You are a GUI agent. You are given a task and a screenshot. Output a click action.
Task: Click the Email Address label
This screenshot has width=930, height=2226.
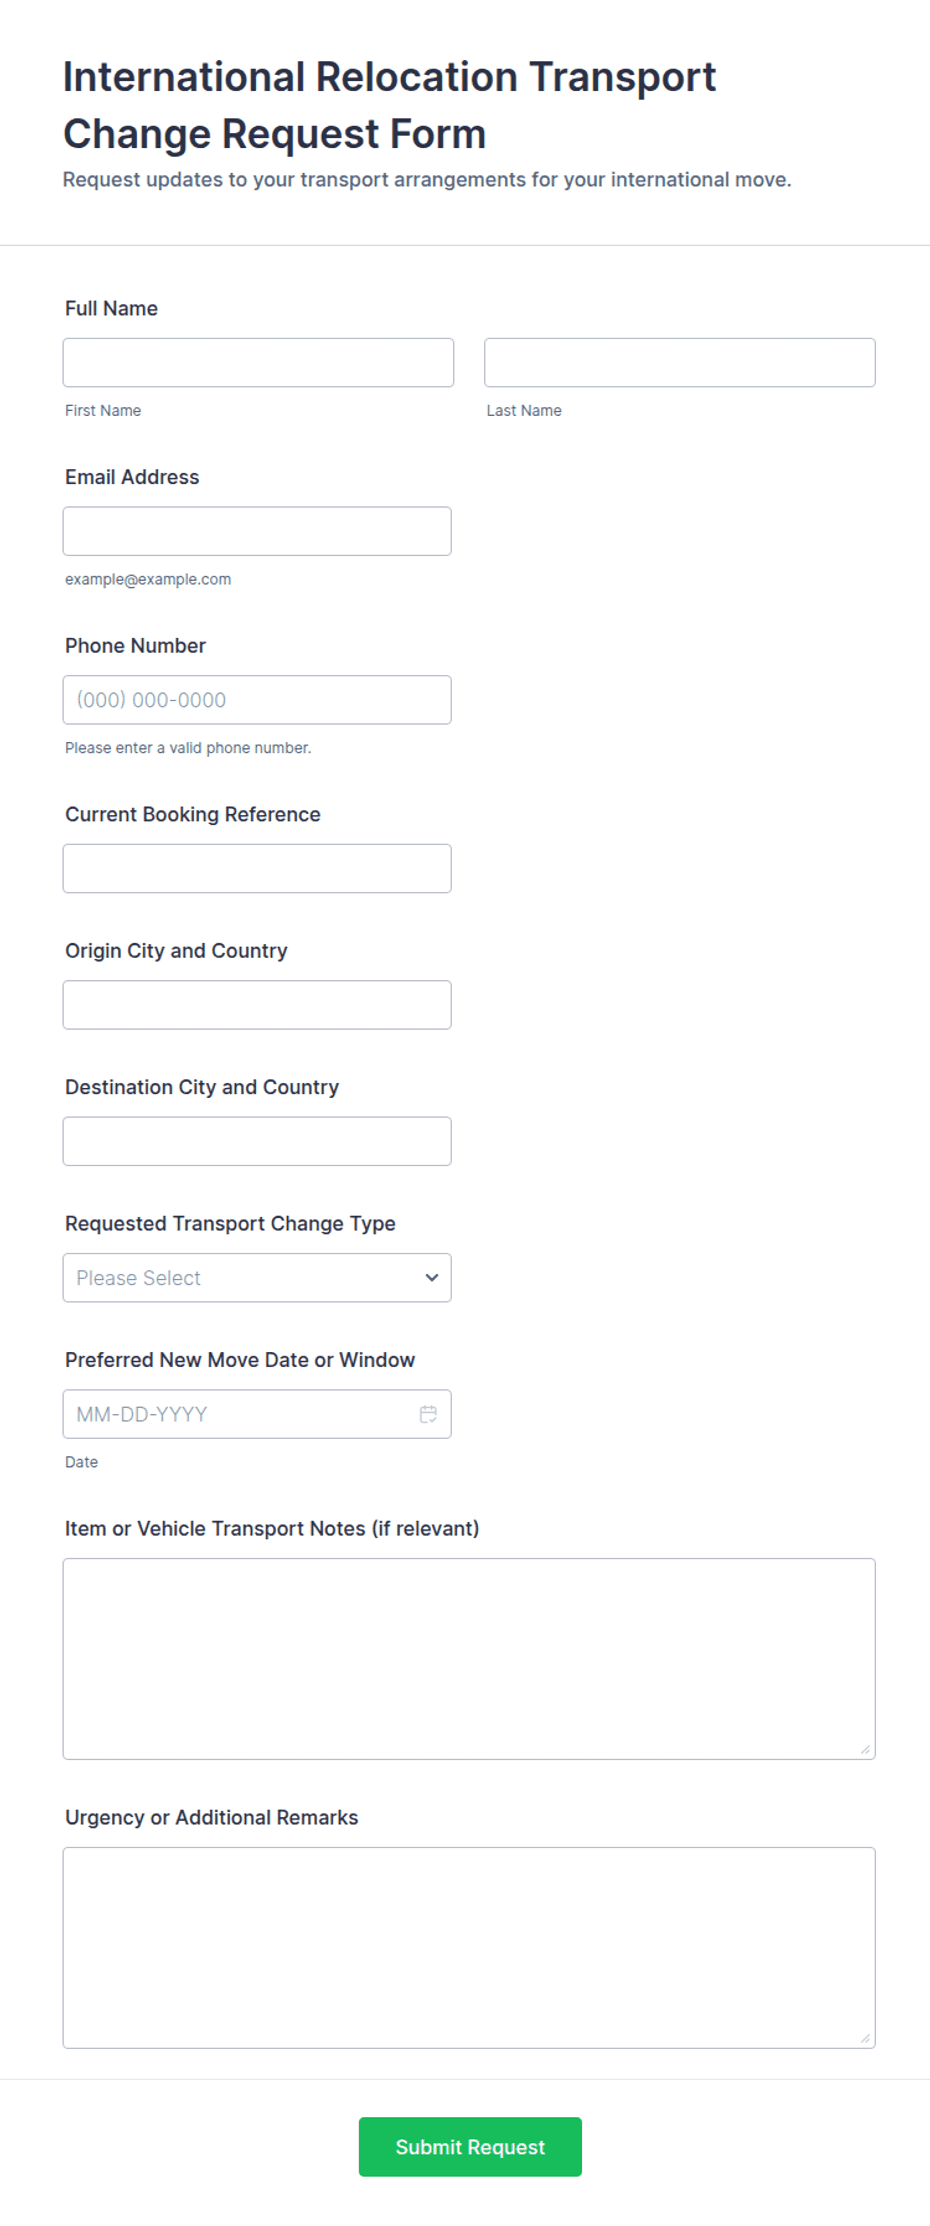[x=132, y=477]
